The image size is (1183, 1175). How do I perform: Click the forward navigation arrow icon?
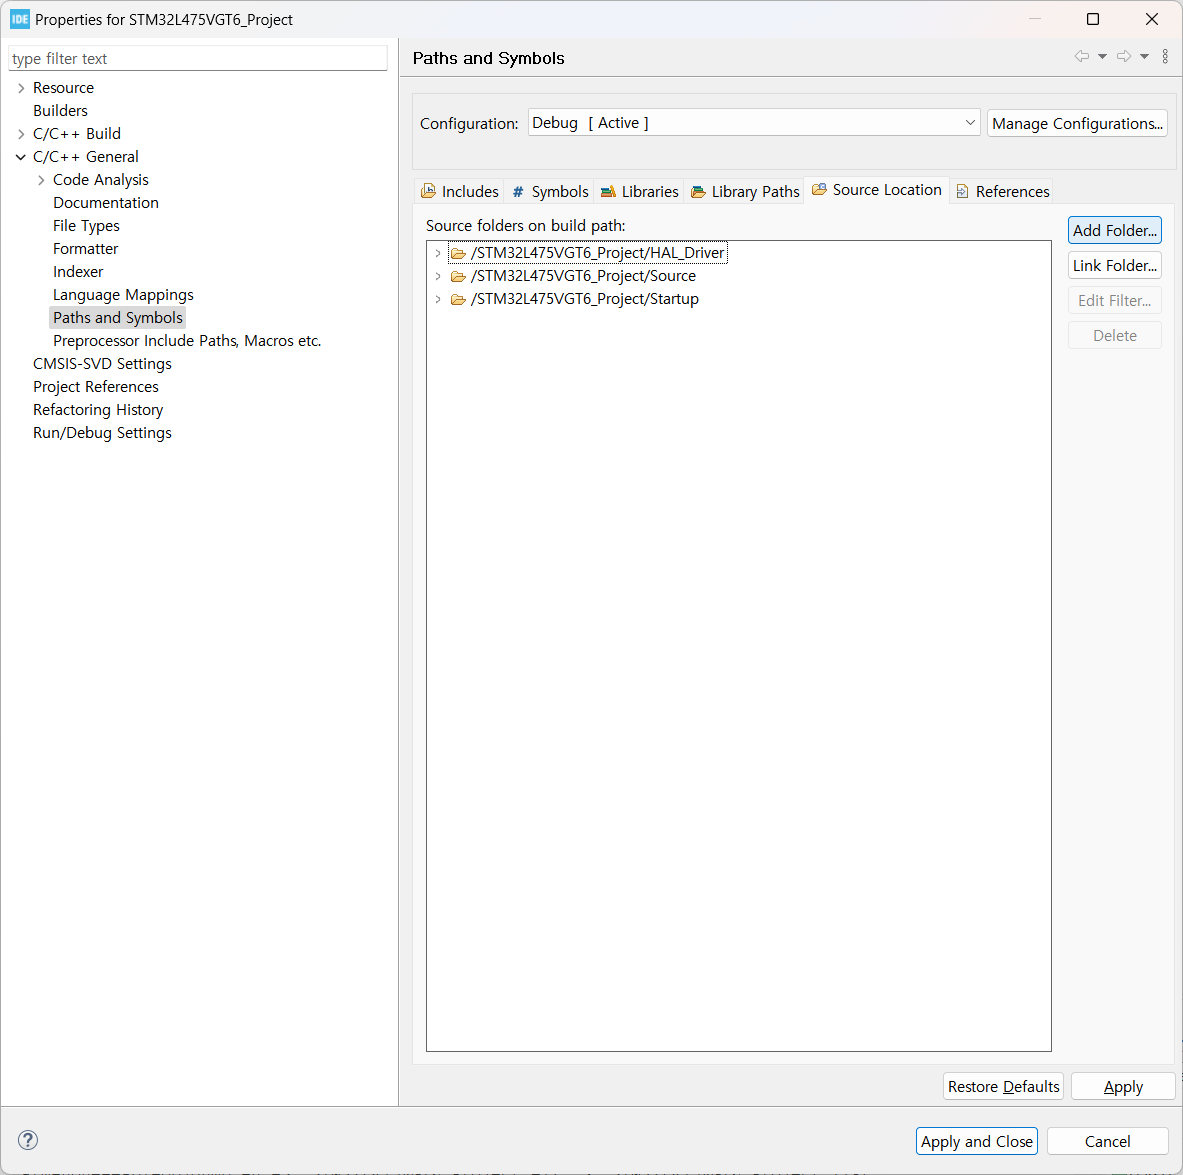point(1123,57)
